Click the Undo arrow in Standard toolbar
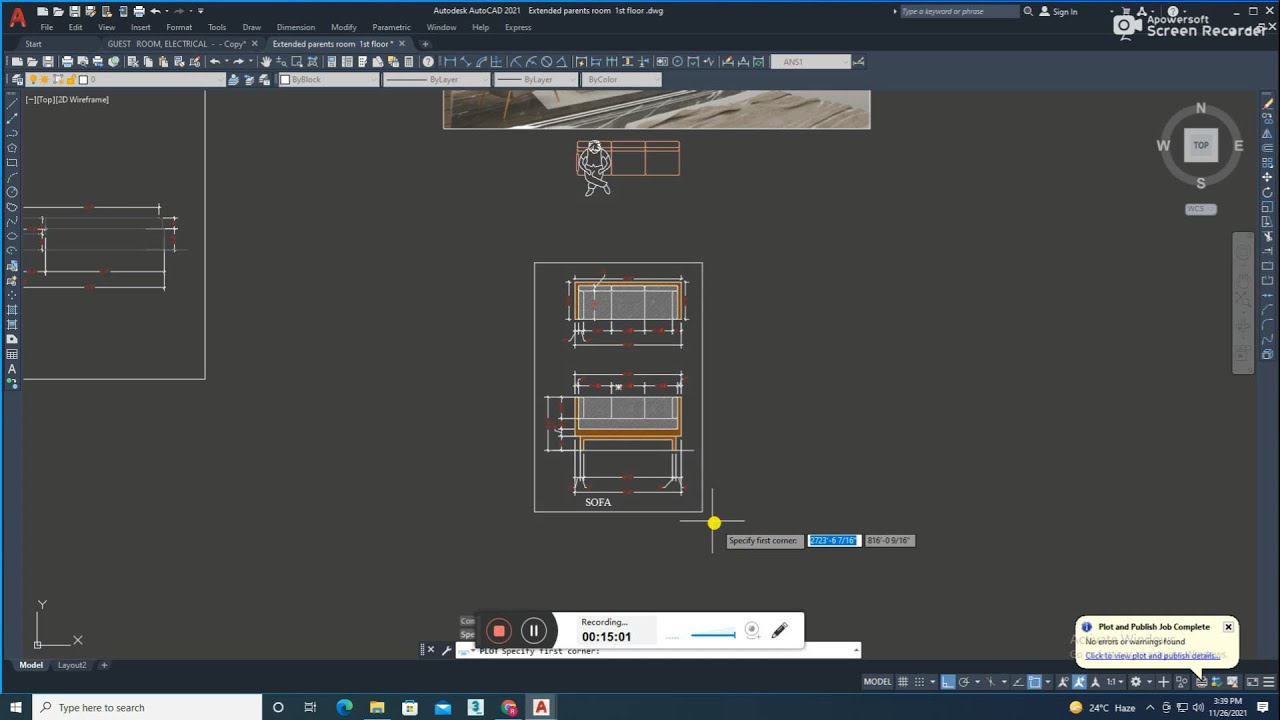This screenshot has height=720, width=1280. coord(215,62)
